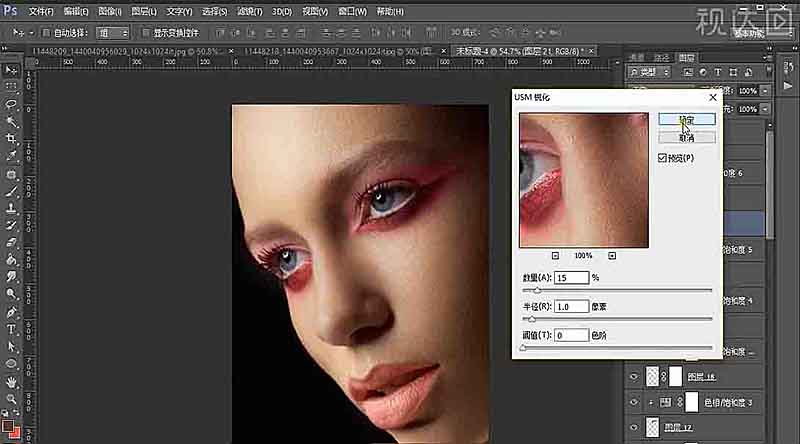Open the layer opacity 100% dropdown arrow
The image size is (800, 444).
click(765, 91)
